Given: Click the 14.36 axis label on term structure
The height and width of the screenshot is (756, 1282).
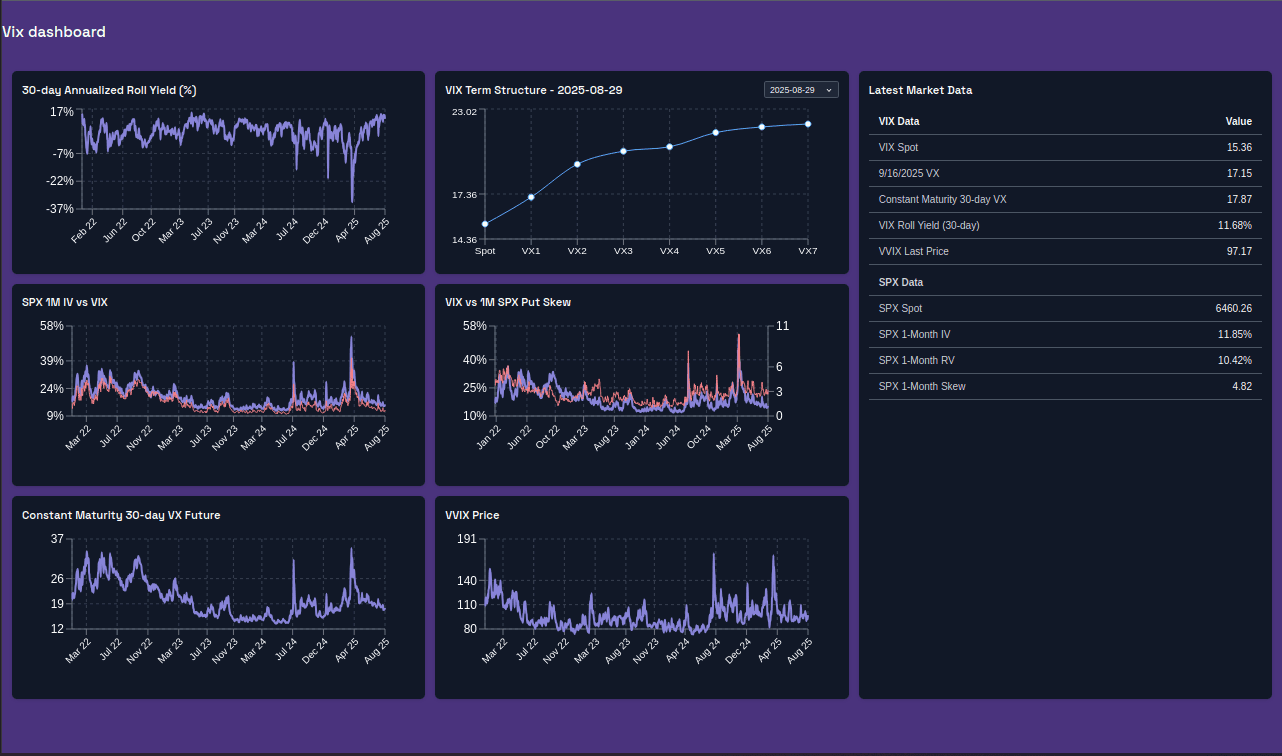Looking at the screenshot, I should (x=464, y=239).
